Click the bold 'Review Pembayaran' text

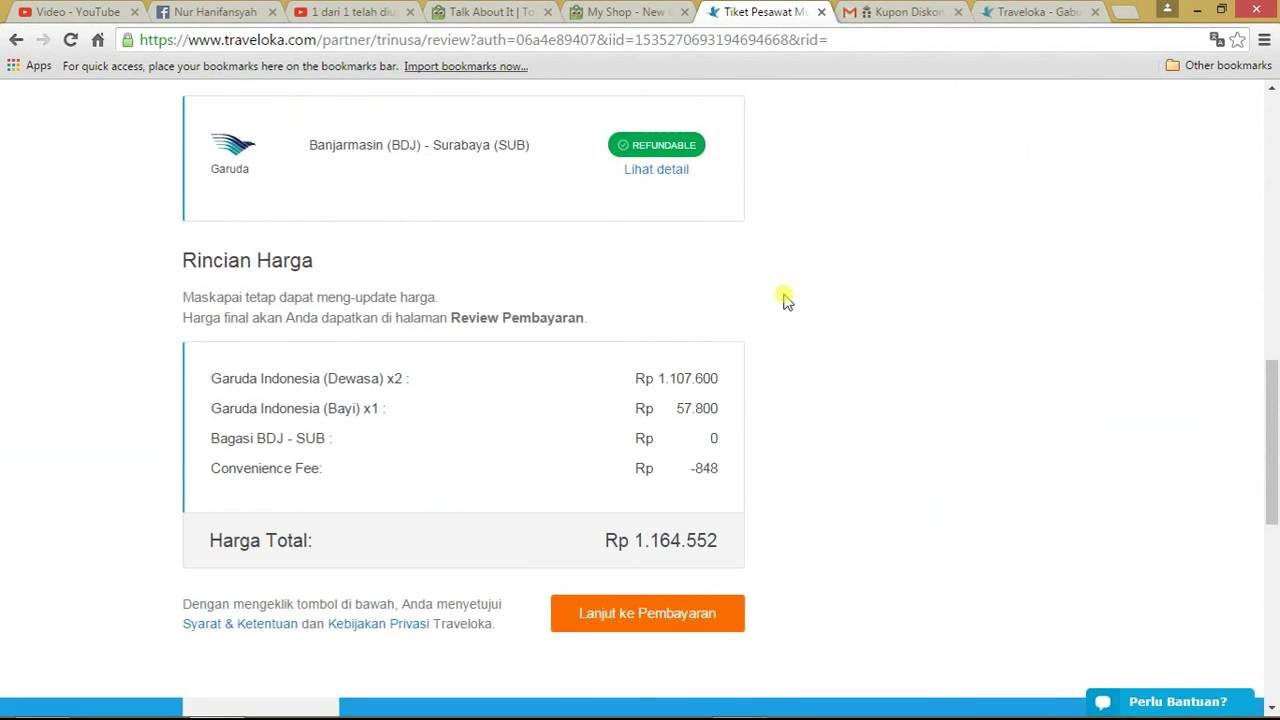point(517,318)
